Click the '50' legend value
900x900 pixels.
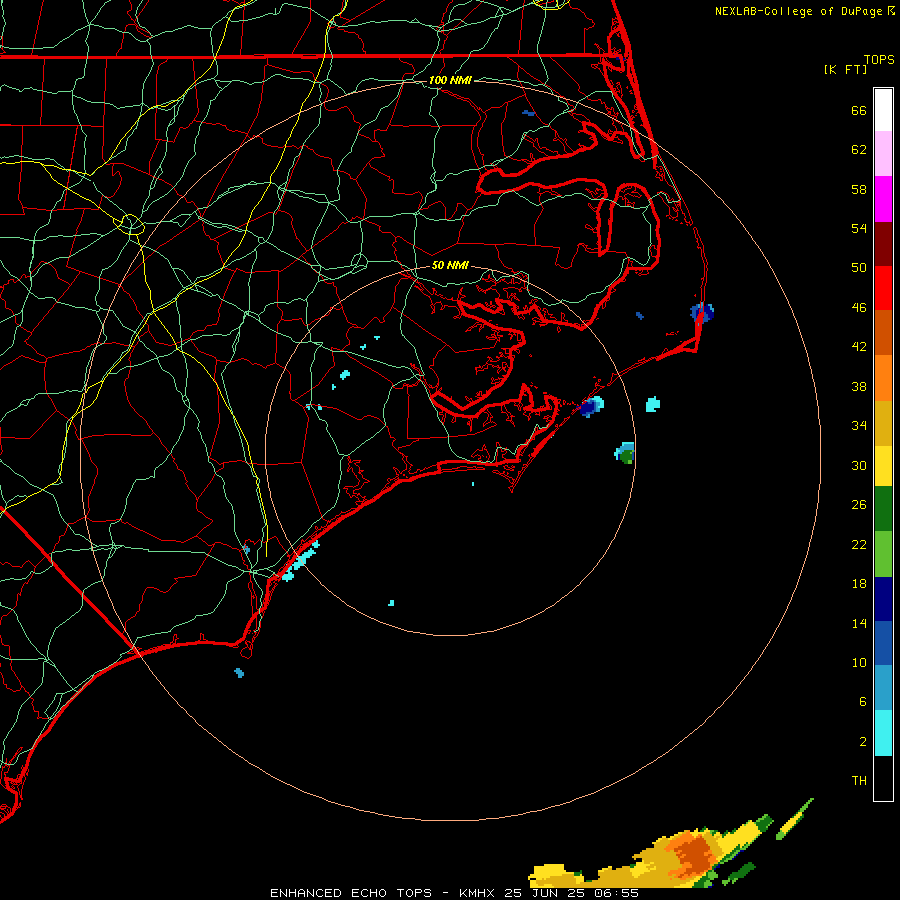coord(859,268)
